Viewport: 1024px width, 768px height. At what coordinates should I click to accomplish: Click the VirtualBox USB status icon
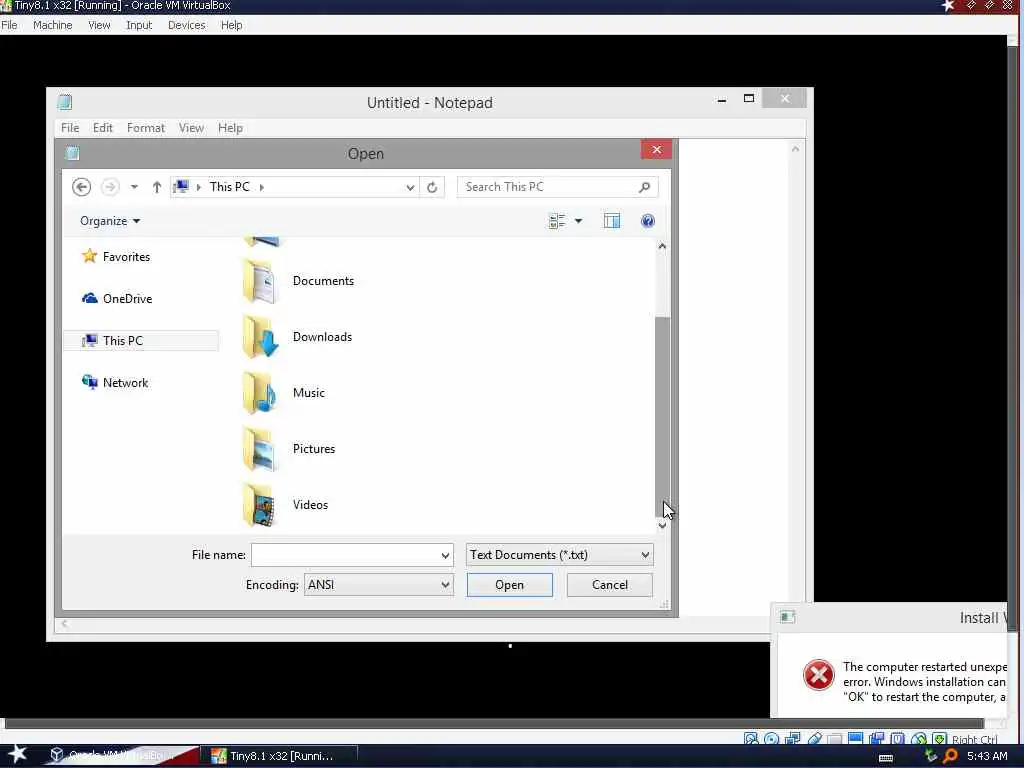(x=814, y=739)
